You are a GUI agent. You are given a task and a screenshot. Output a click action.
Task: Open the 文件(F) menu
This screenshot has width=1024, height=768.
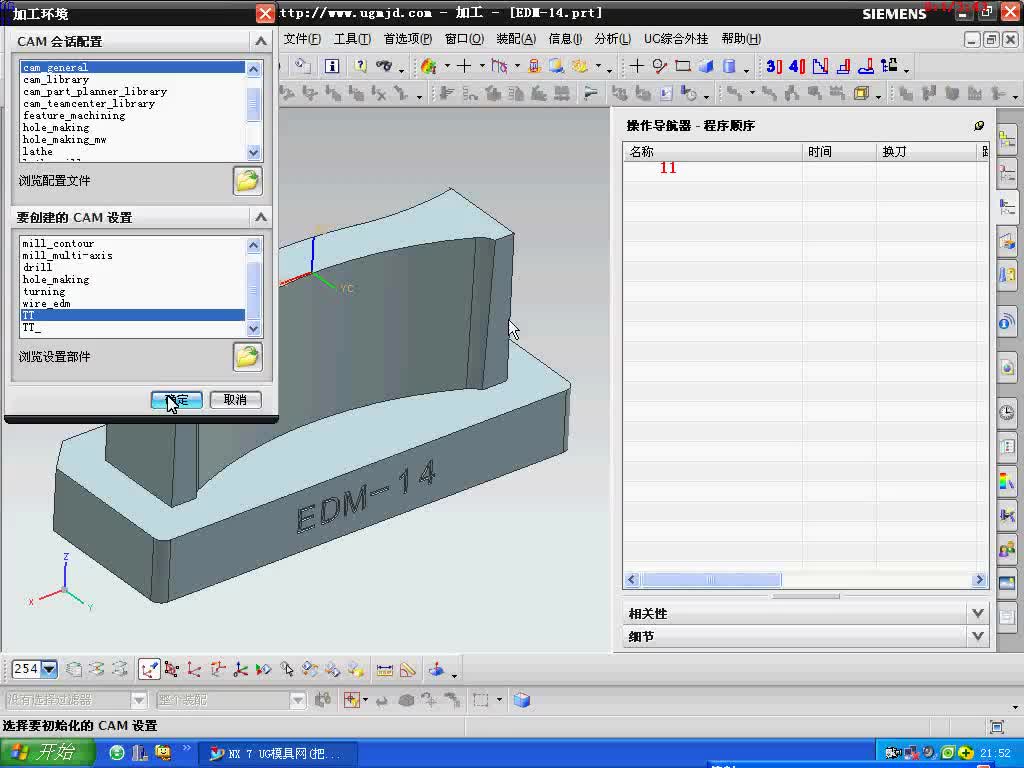pos(302,39)
